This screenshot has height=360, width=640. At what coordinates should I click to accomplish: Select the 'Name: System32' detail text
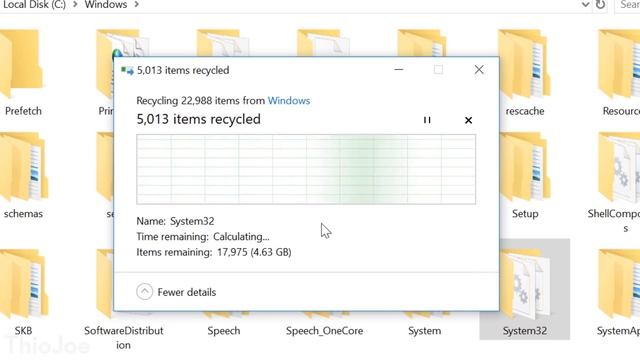point(175,221)
